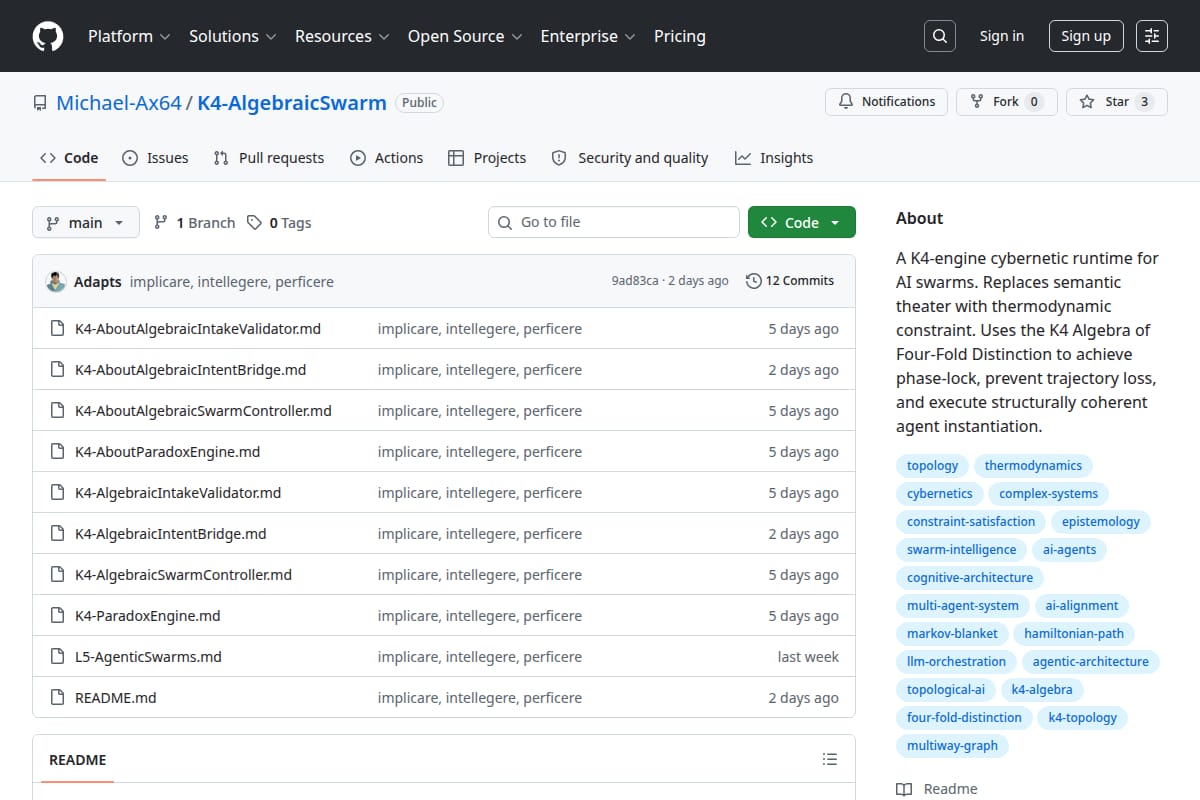1200x800 pixels.
Task: Open K4-AlgebraicSwarmController.md file
Action: (184, 575)
